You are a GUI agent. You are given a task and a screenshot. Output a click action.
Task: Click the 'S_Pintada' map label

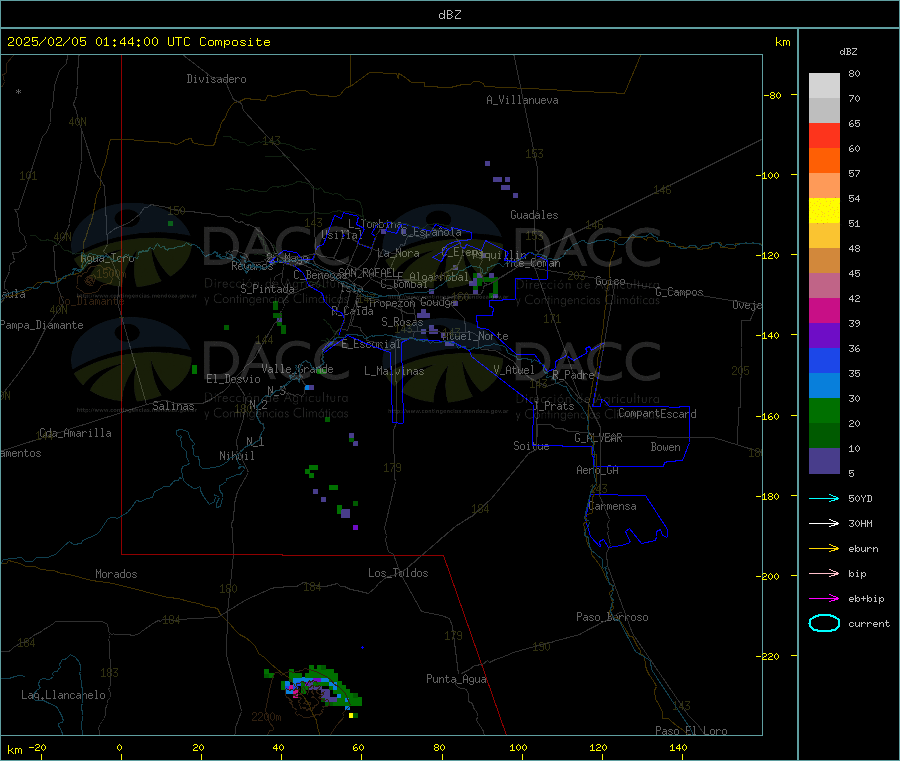click(x=267, y=289)
